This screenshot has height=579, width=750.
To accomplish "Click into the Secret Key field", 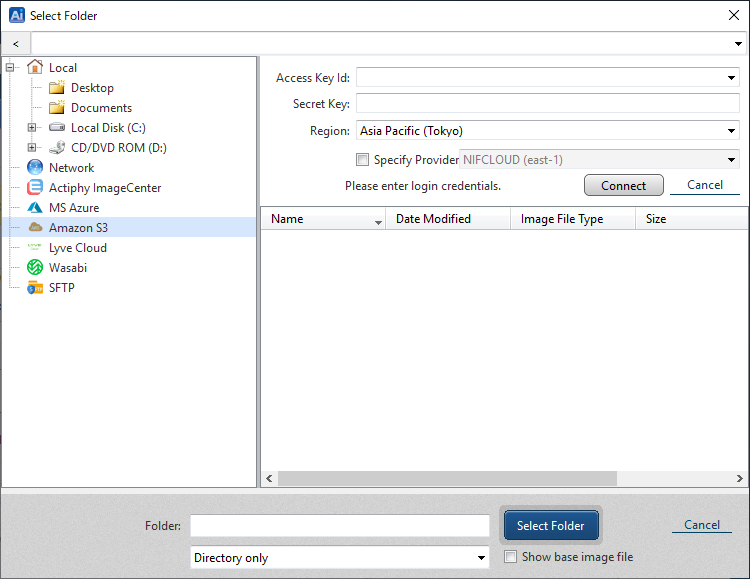I will point(547,104).
